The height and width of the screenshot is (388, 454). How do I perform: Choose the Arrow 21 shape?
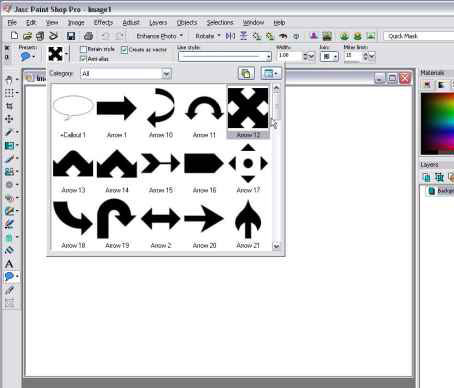pyautogui.click(x=248, y=224)
